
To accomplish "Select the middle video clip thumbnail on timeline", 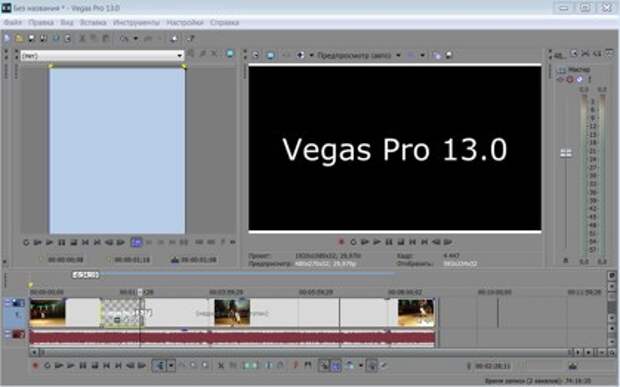I will [x=232, y=312].
